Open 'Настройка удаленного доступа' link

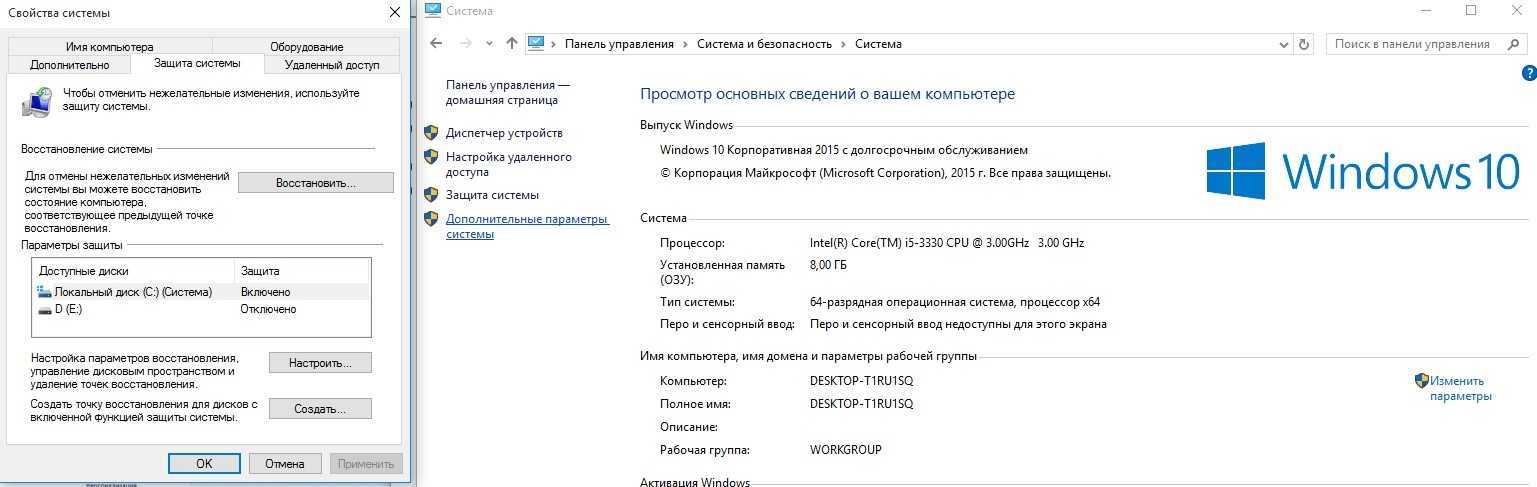coord(509,164)
